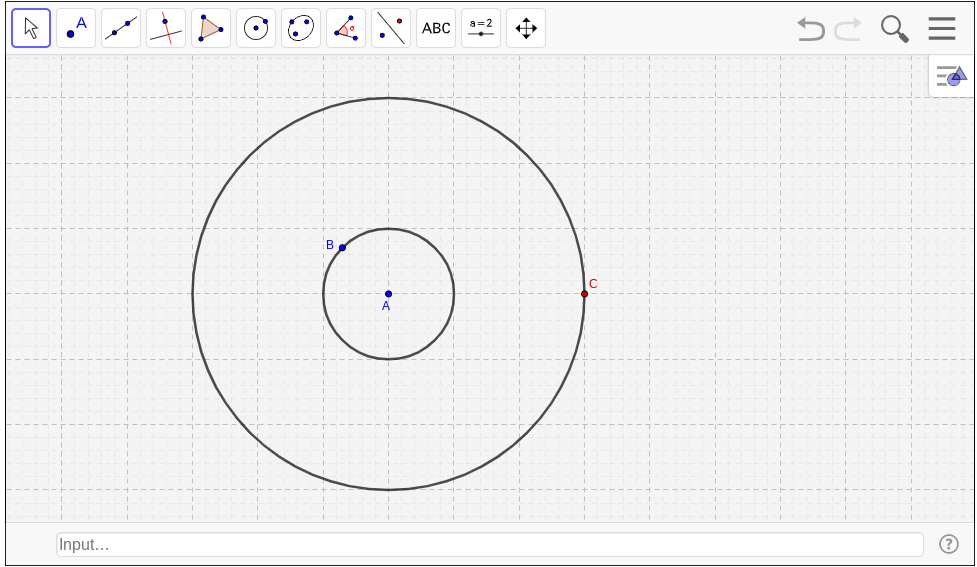The height and width of the screenshot is (567, 977).
Task: Activate the ABC Text tool
Action: [x=436, y=28]
